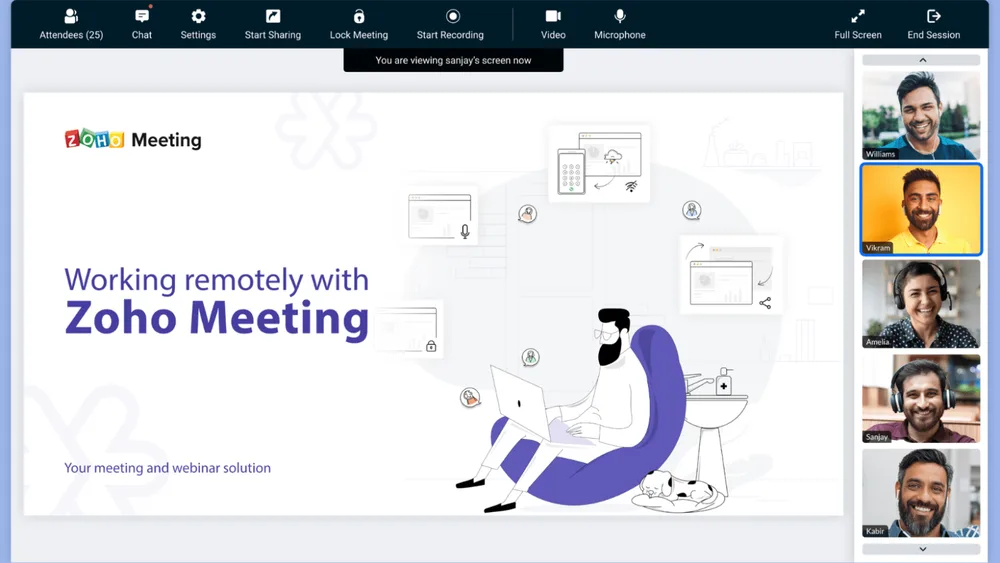1000x563 pixels.
Task: Toggle the Video camera
Action: 553,24
